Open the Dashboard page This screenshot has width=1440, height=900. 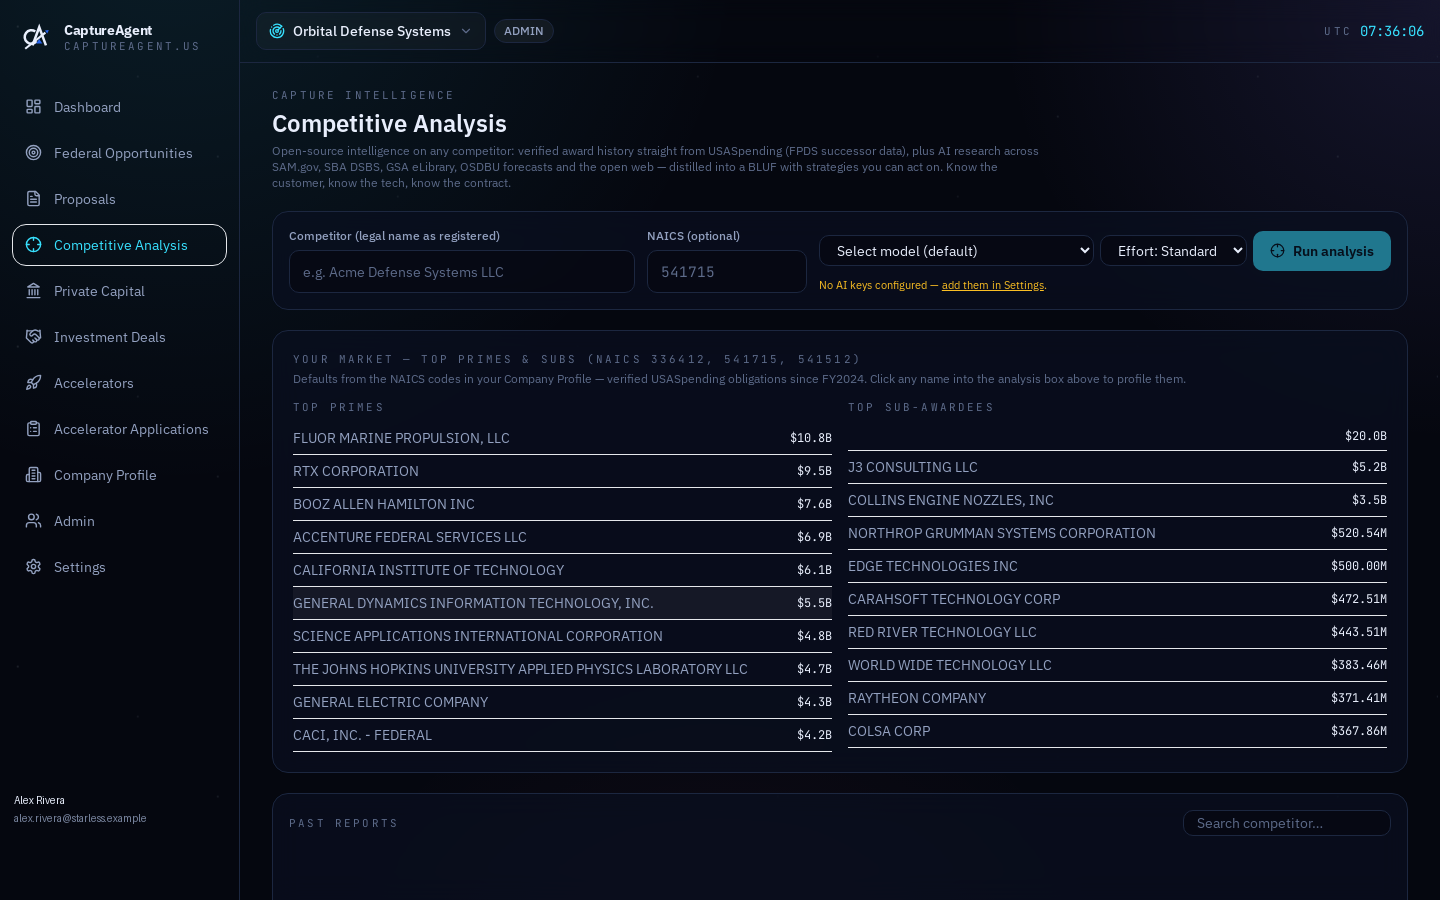click(x=119, y=107)
